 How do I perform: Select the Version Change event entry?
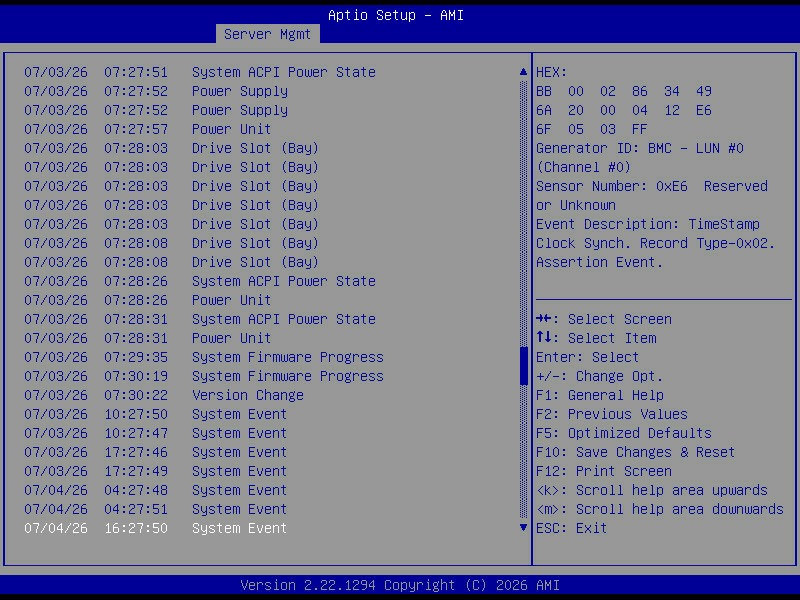[x=164, y=395]
